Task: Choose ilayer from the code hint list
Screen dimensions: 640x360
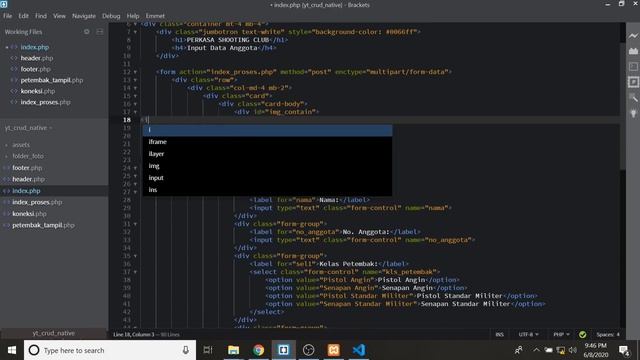Action: click(x=267, y=154)
